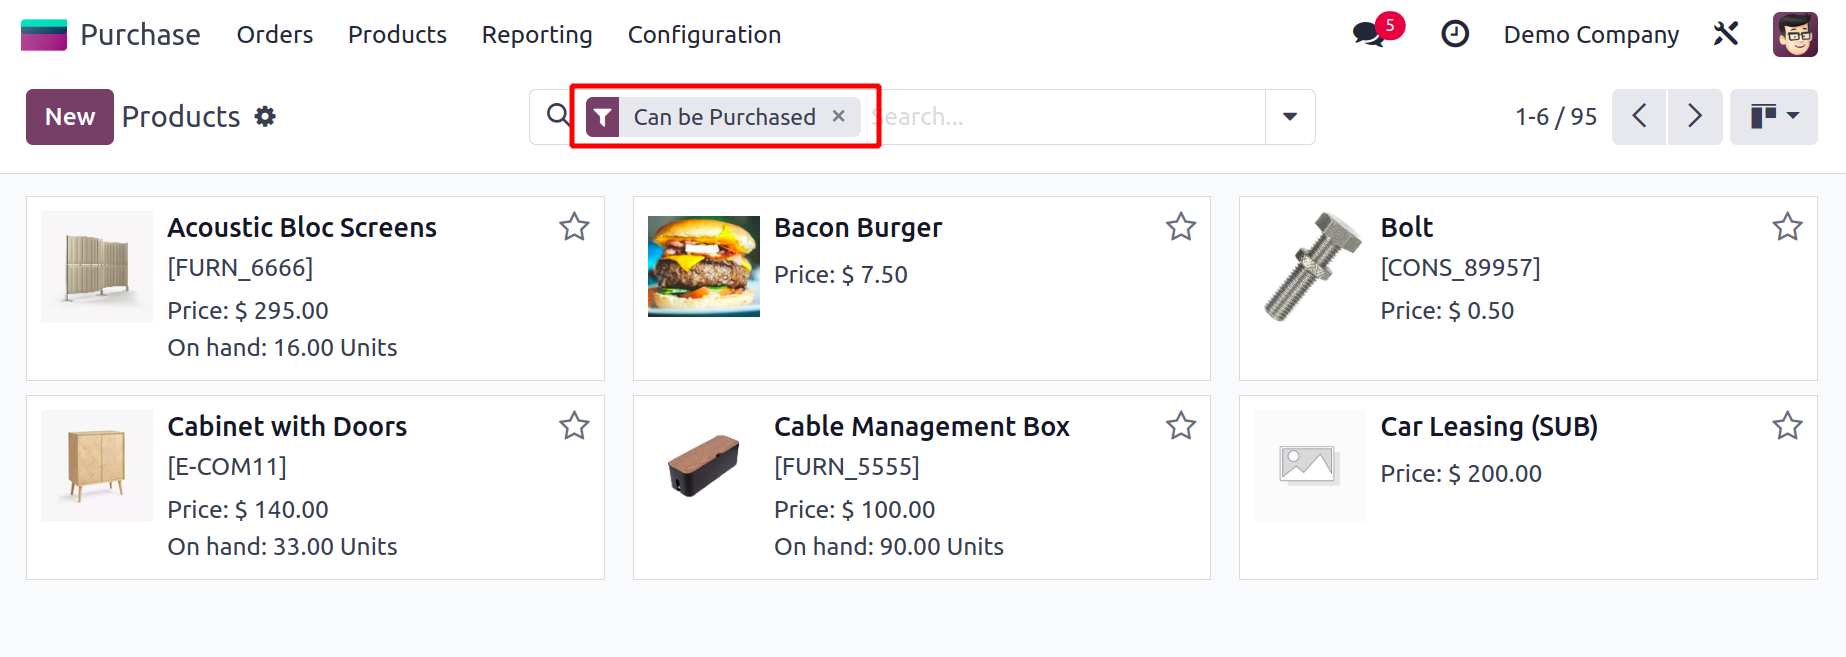The width and height of the screenshot is (1846, 657).
Task: Click the Purchase app logo
Action: pyautogui.click(x=44, y=35)
